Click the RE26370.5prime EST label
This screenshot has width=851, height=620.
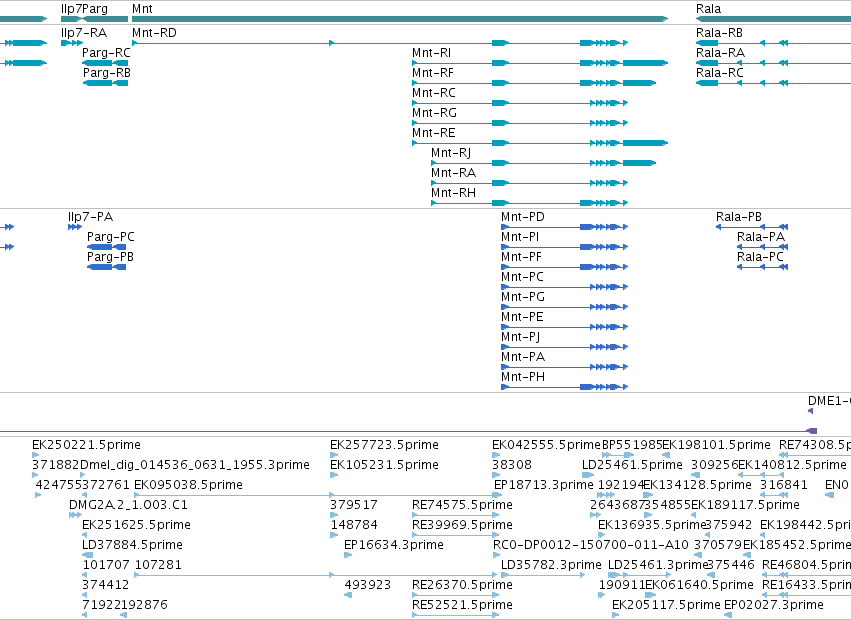462,585
